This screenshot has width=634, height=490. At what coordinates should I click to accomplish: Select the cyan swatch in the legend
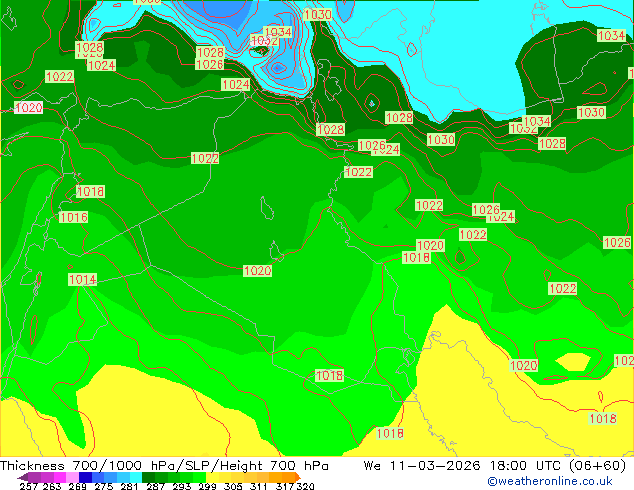136,477
